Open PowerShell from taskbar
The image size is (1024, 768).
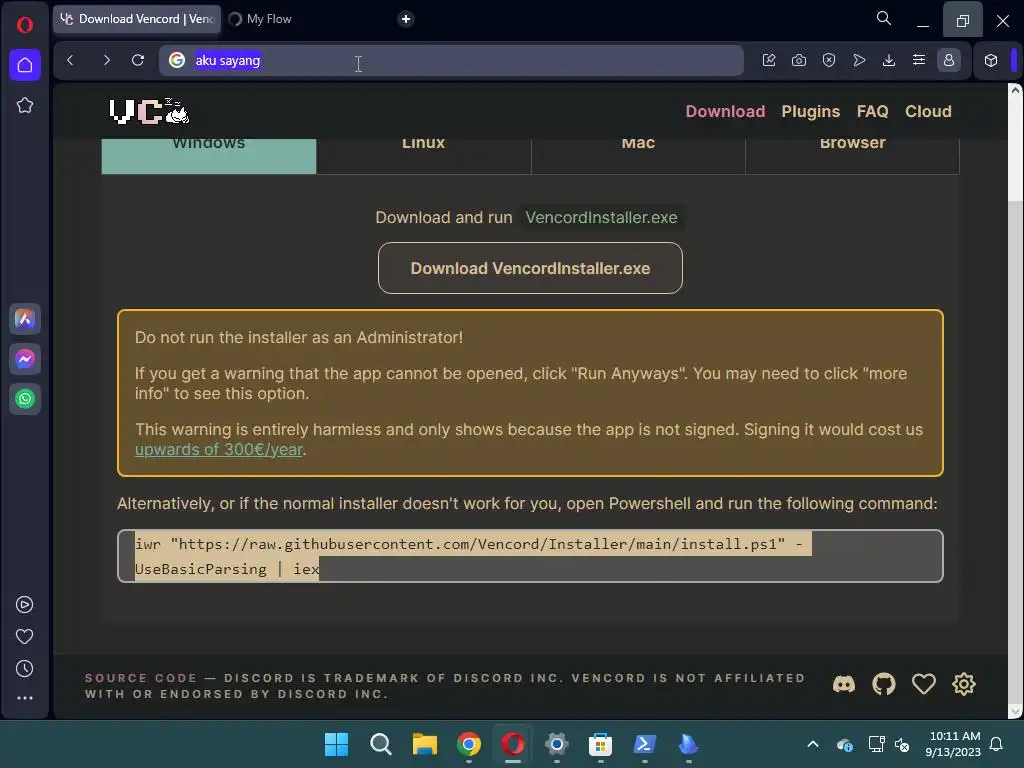pyautogui.click(x=645, y=744)
